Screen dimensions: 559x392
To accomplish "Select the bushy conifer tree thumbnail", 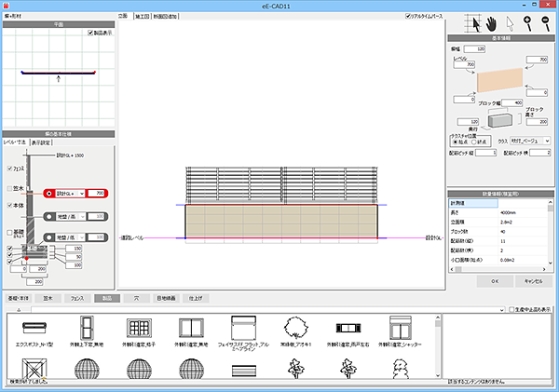I will click(x=400, y=369).
